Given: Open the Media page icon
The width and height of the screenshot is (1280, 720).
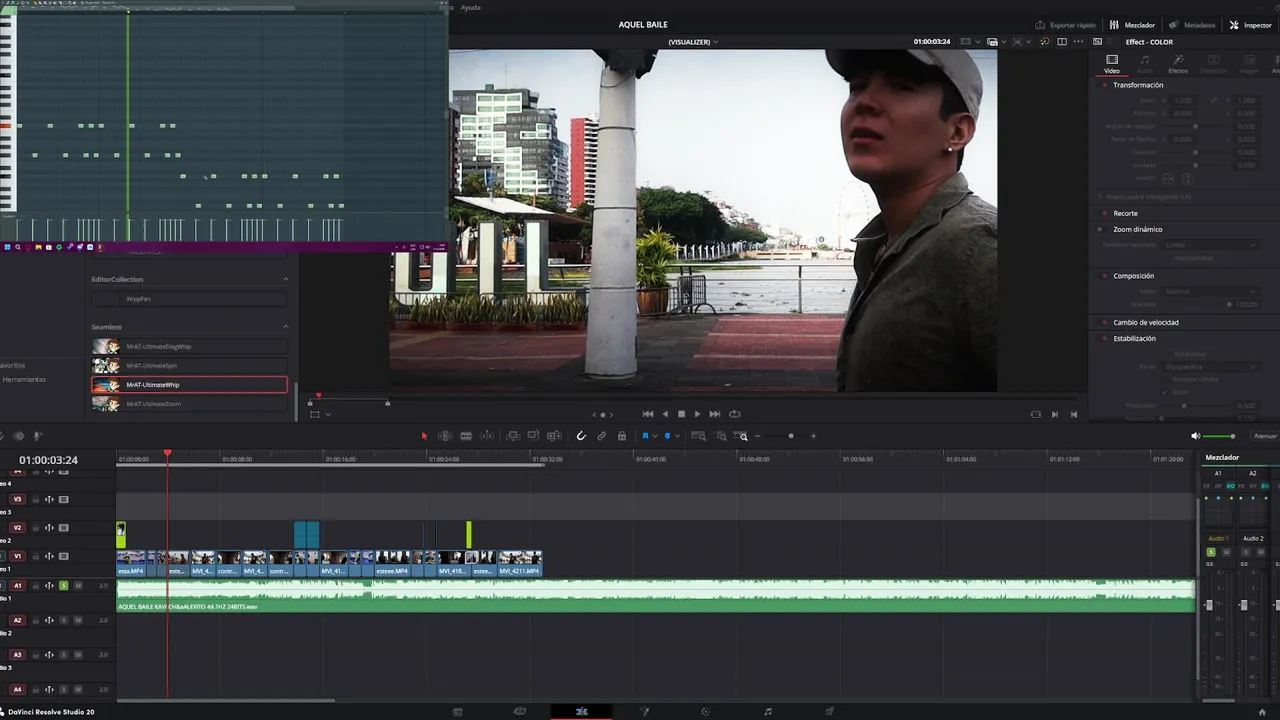Looking at the screenshot, I should tap(457, 712).
